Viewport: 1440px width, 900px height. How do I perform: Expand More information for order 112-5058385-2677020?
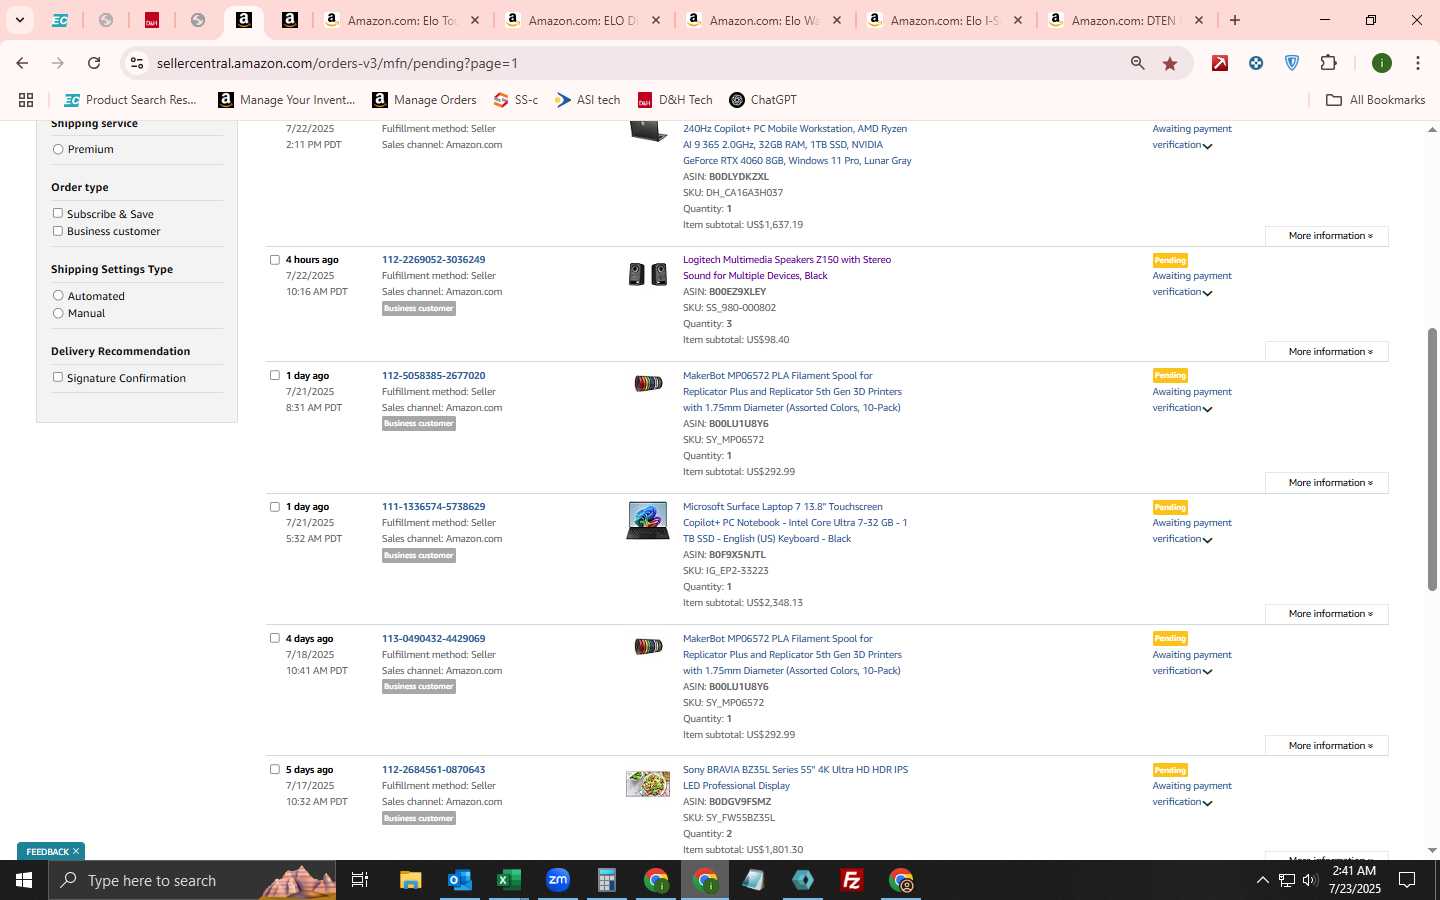pyautogui.click(x=1326, y=483)
